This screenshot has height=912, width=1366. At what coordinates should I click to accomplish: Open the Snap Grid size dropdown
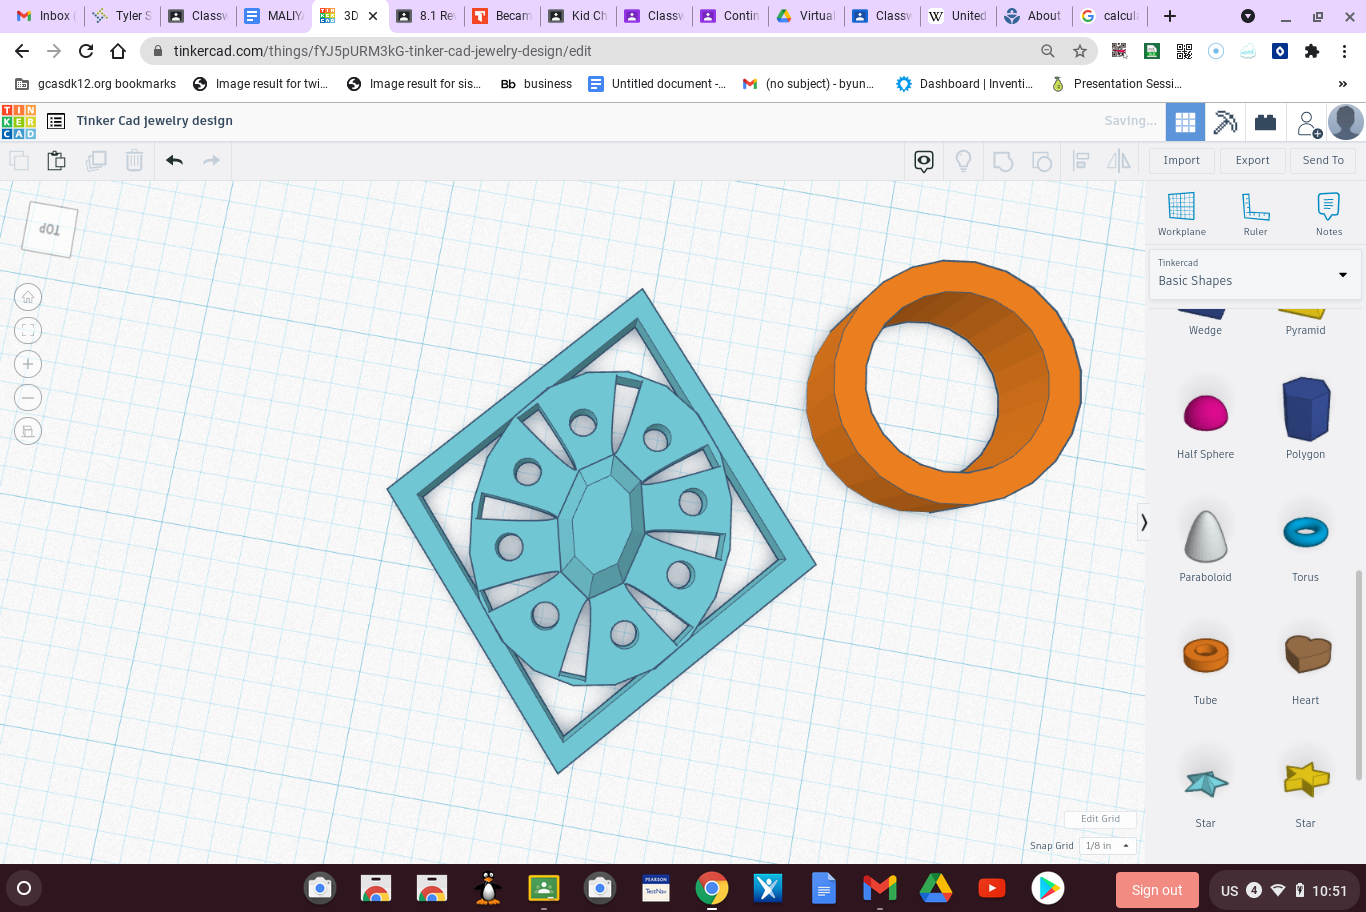(x=1106, y=845)
